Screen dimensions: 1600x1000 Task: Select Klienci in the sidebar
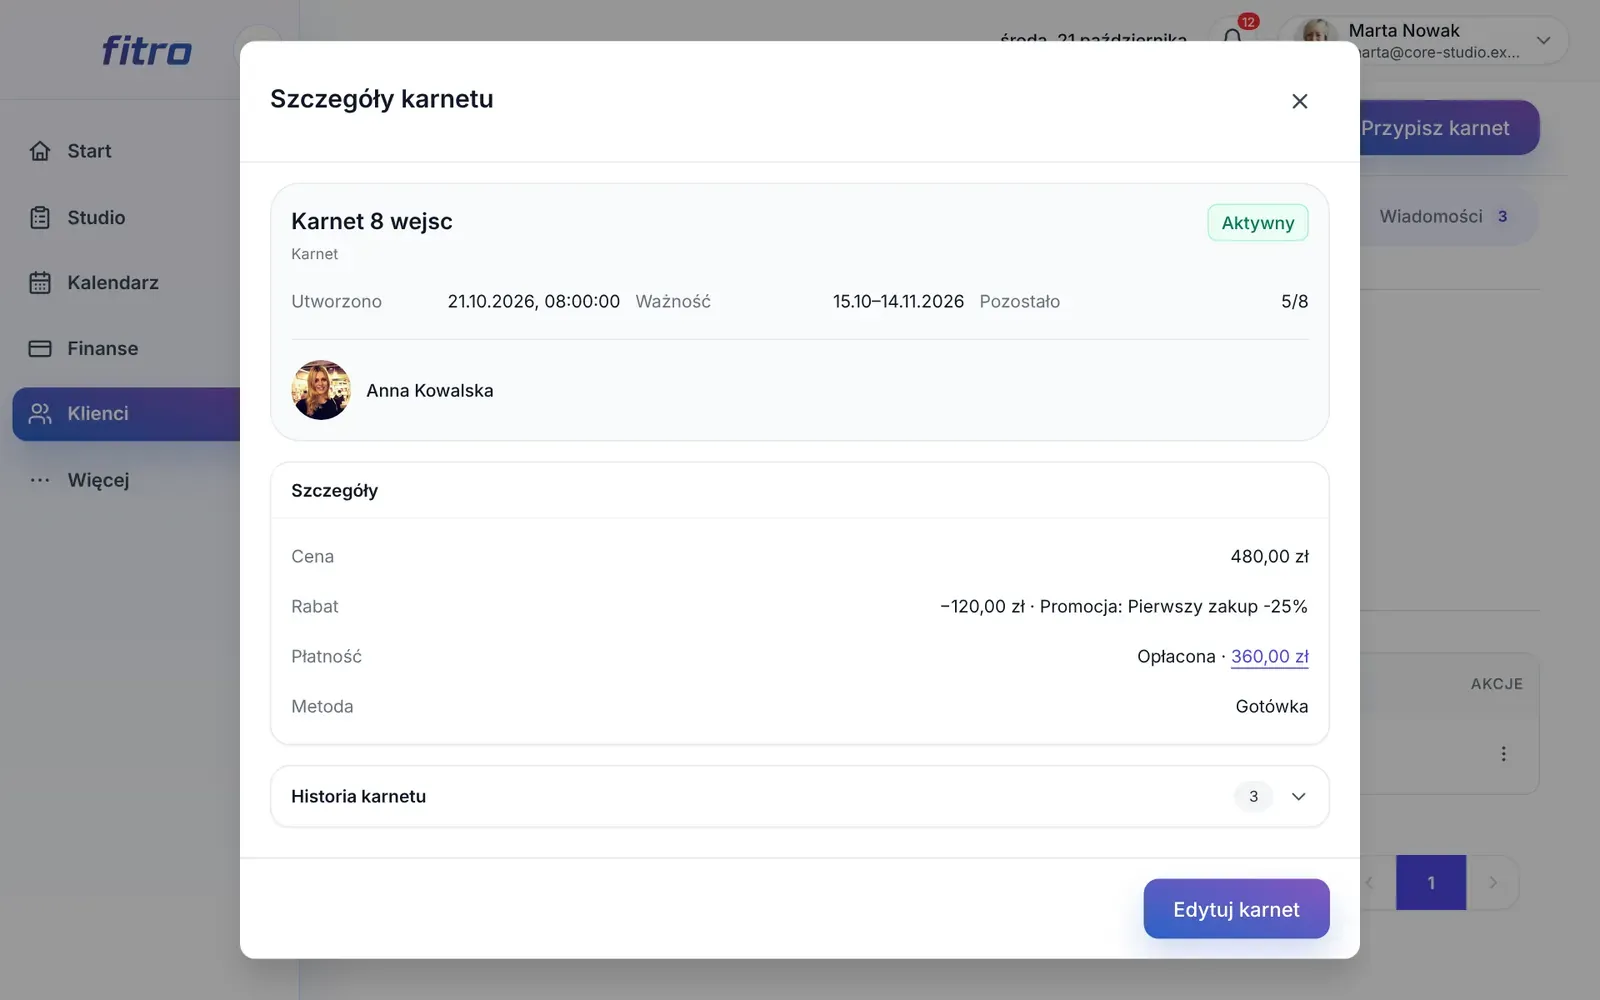pyautogui.click(x=126, y=414)
